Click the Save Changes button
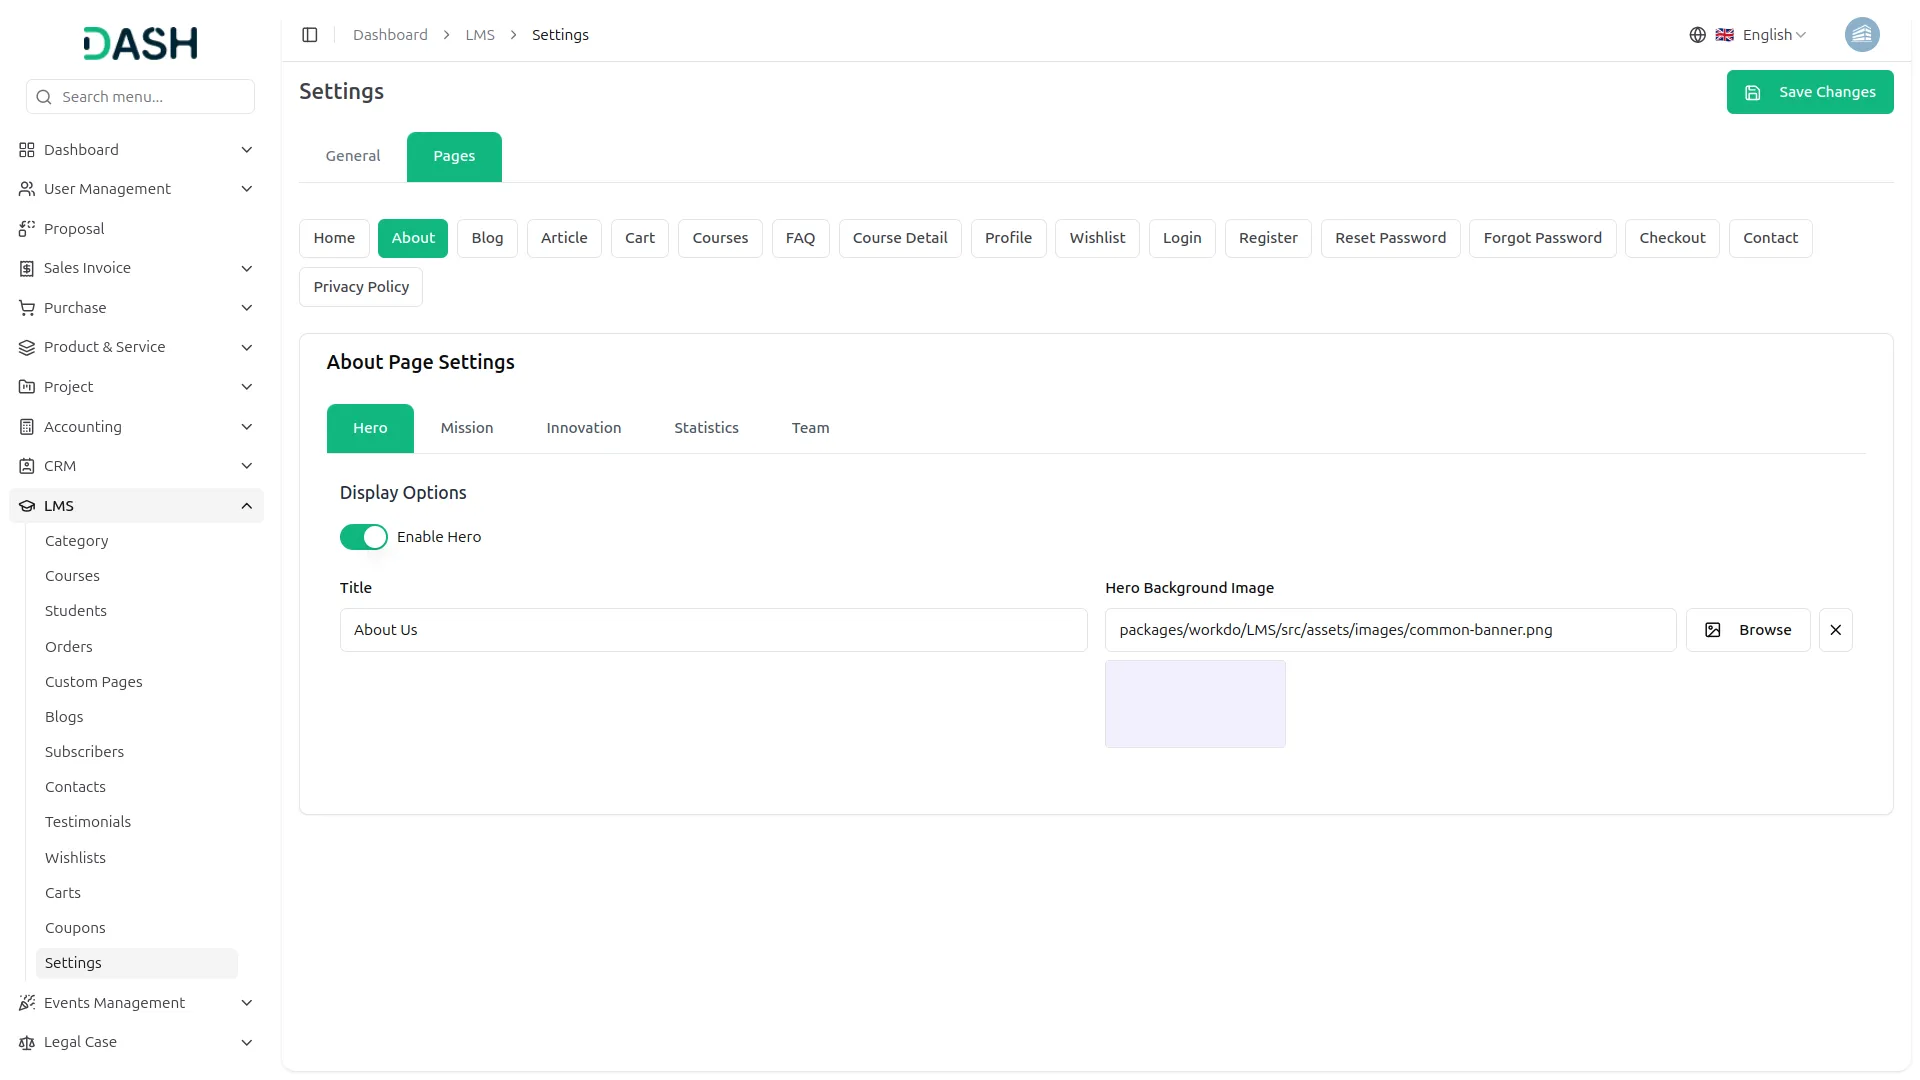Viewport: 1920px width, 1080px height. (1809, 92)
